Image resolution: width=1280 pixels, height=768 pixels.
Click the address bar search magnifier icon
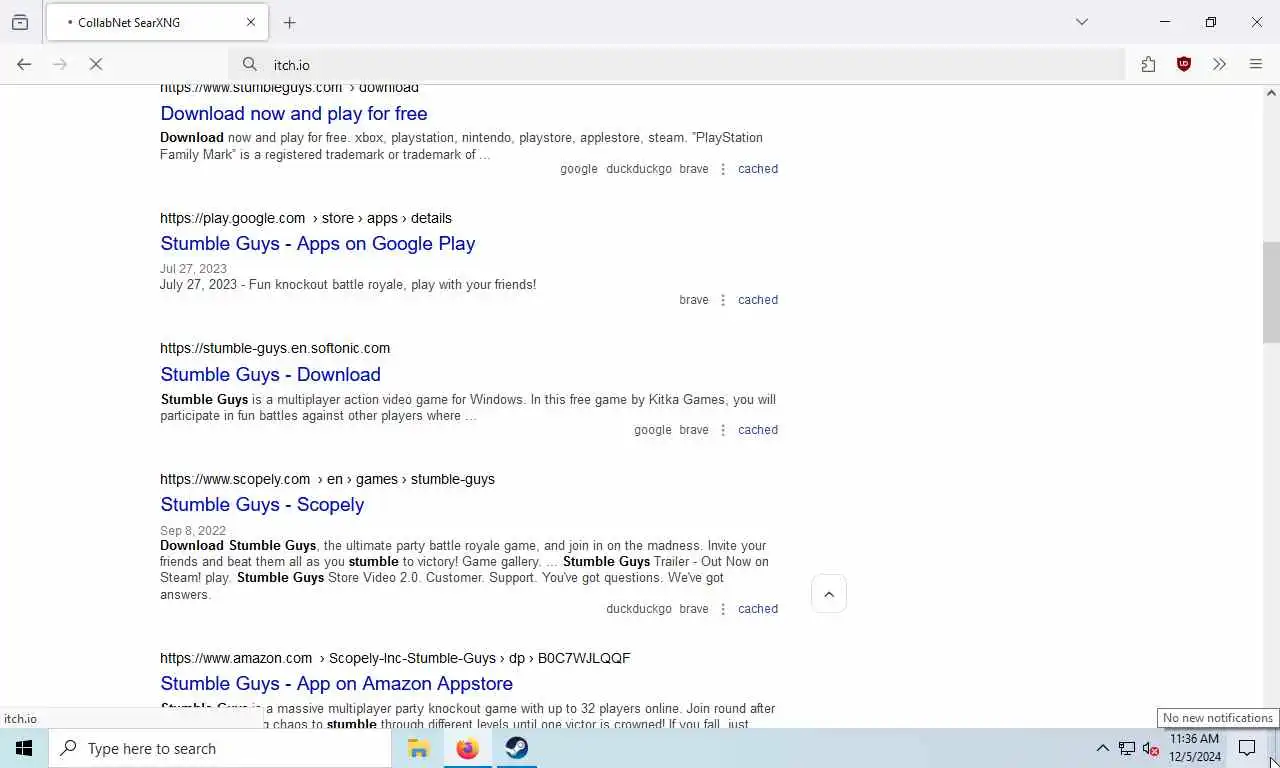(250, 64)
